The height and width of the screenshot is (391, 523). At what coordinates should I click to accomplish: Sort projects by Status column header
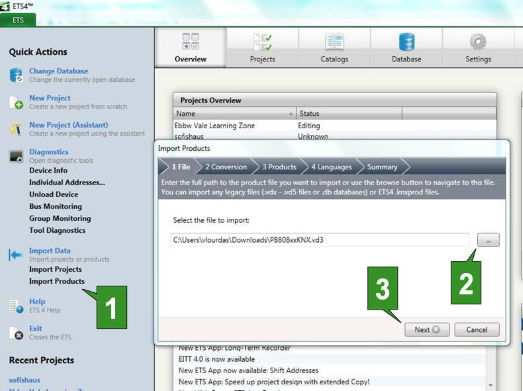[x=349, y=113]
